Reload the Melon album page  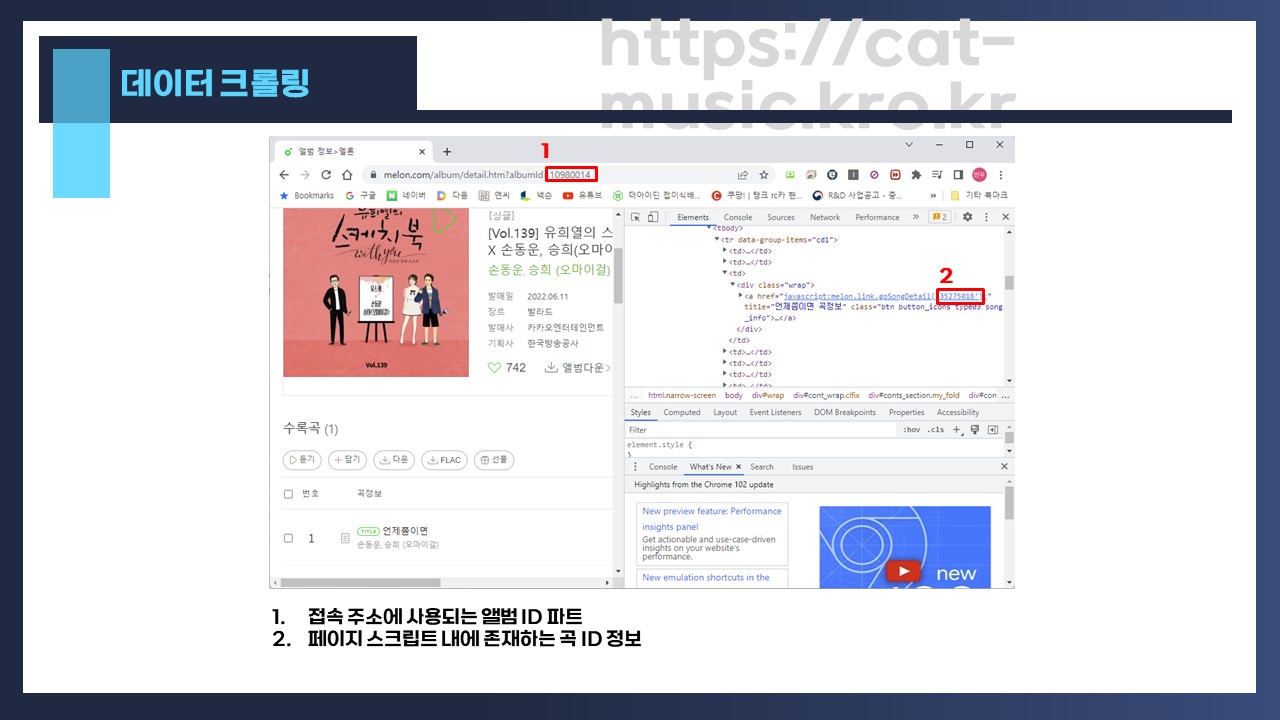(326, 174)
